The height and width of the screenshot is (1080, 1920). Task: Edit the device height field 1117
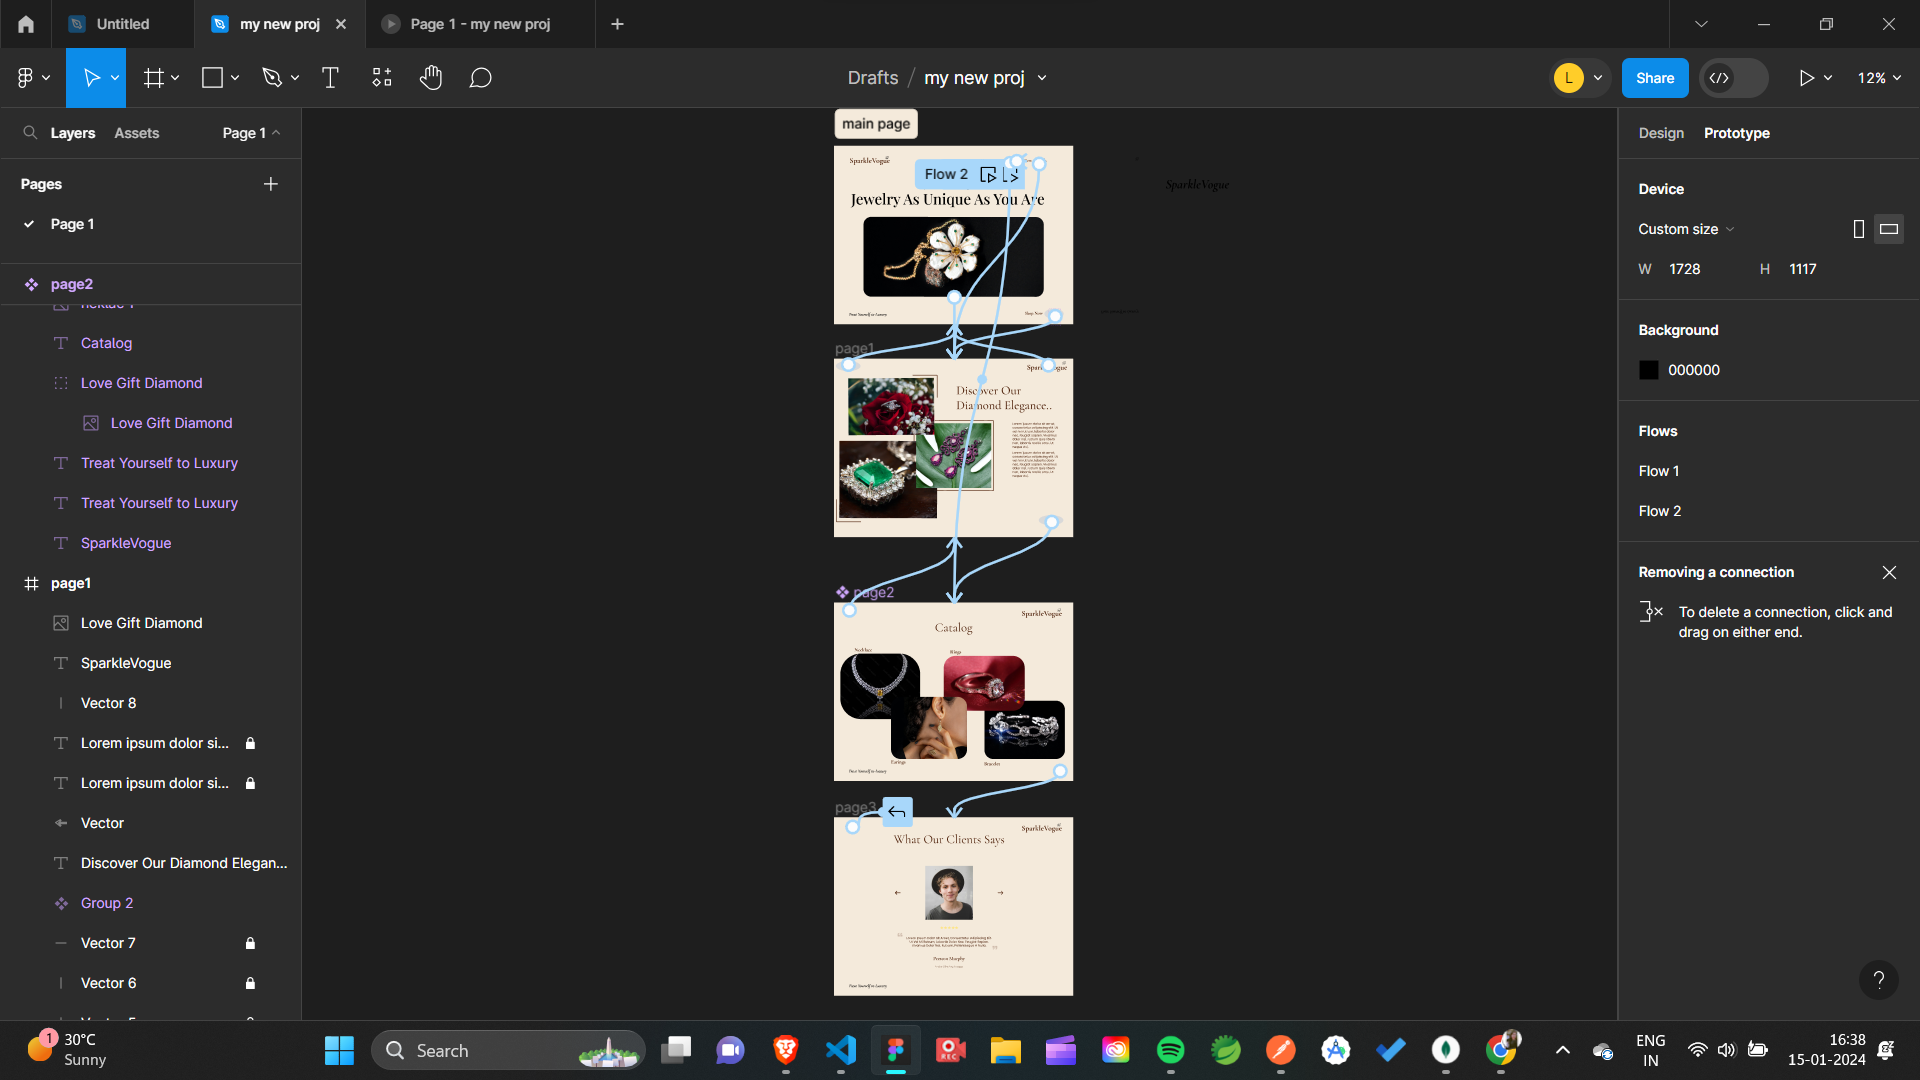click(x=1803, y=269)
